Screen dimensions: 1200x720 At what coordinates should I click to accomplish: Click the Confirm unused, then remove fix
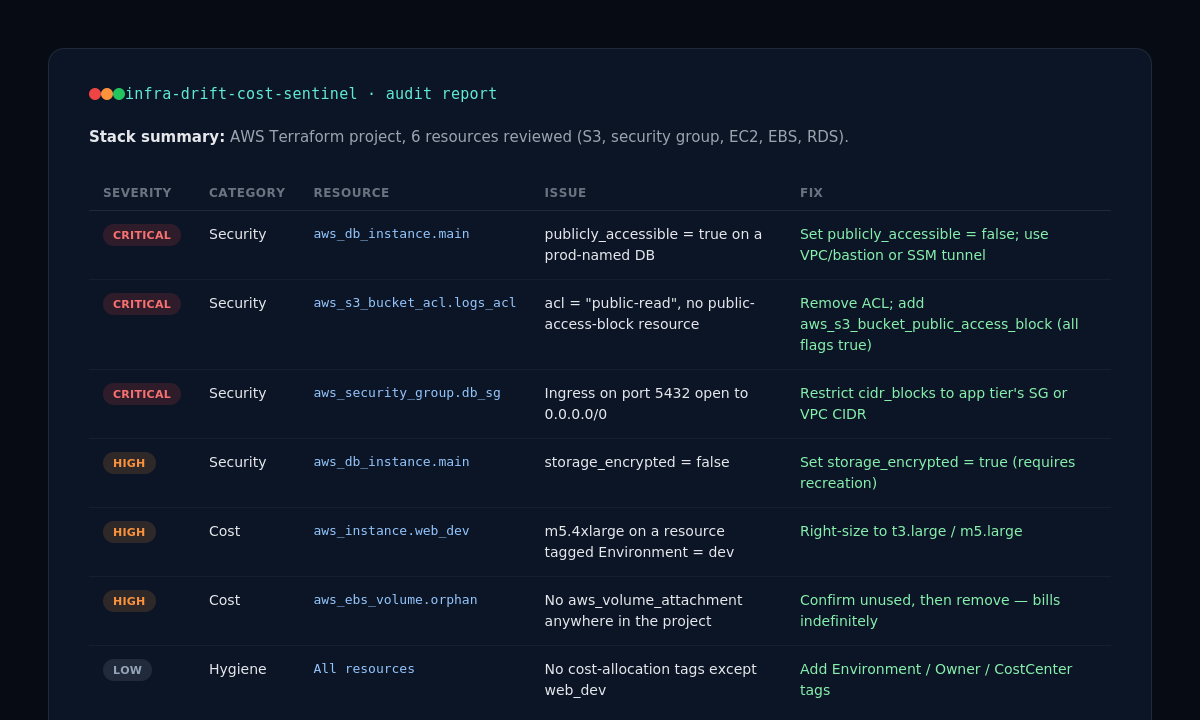(930, 611)
